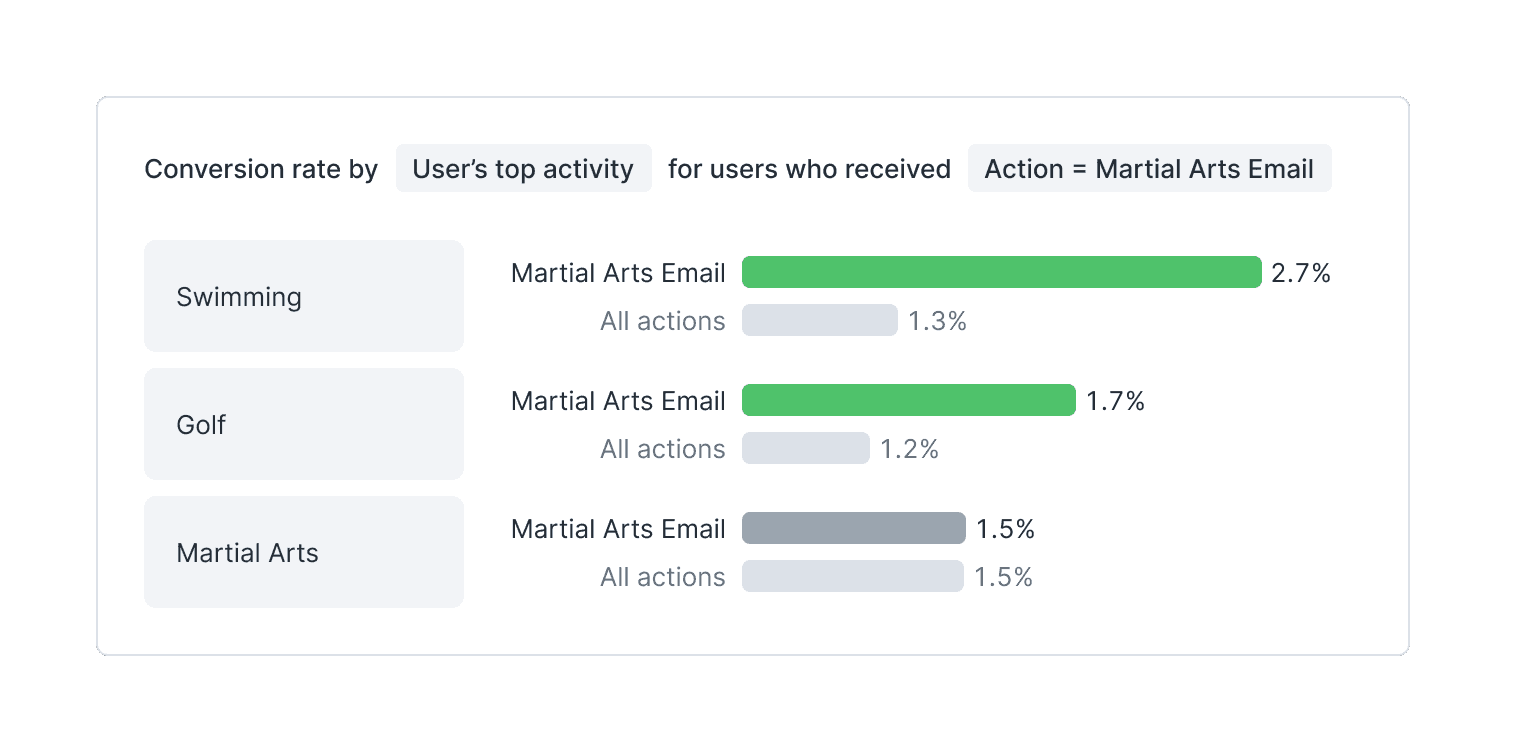Screen dimensions: 1528x752
Task: Click the 2.7% conversion value
Action: 1300,273
